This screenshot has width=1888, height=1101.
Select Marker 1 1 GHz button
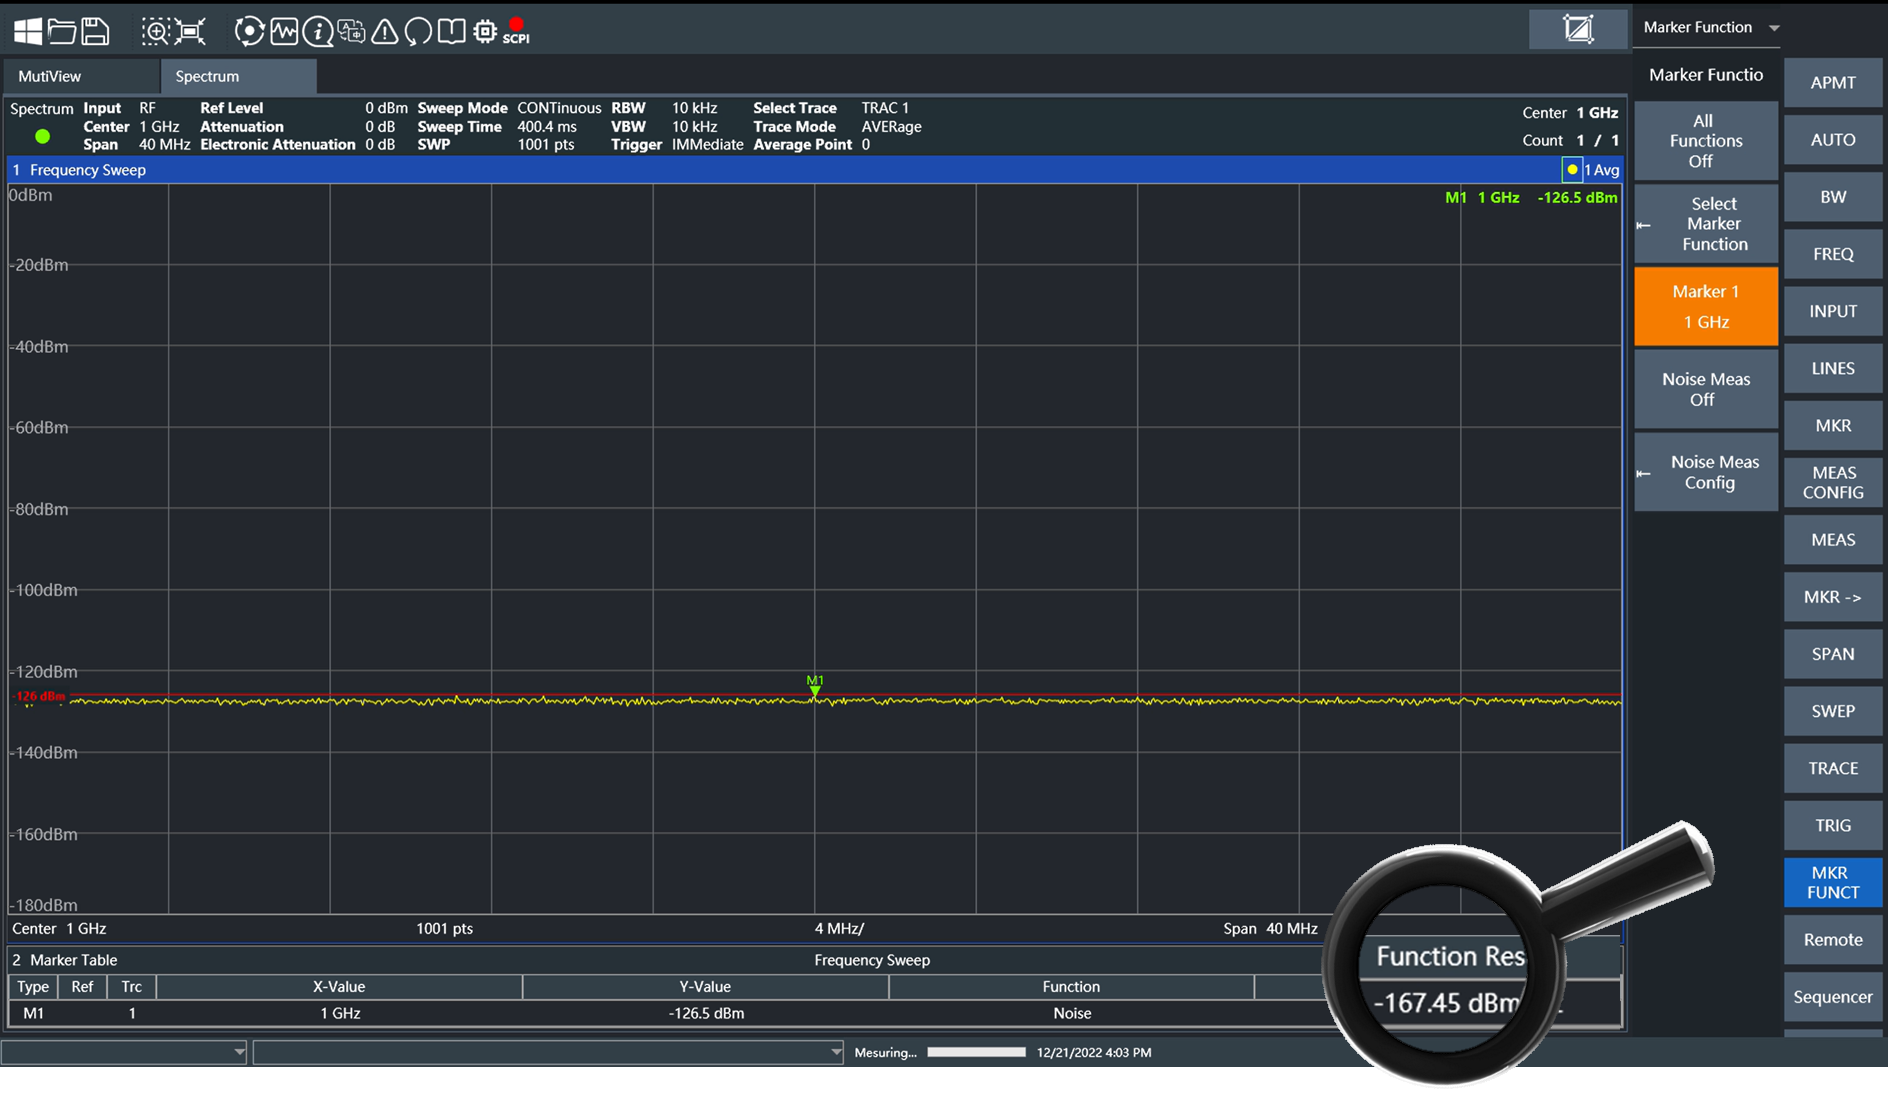coord(1706,306)
